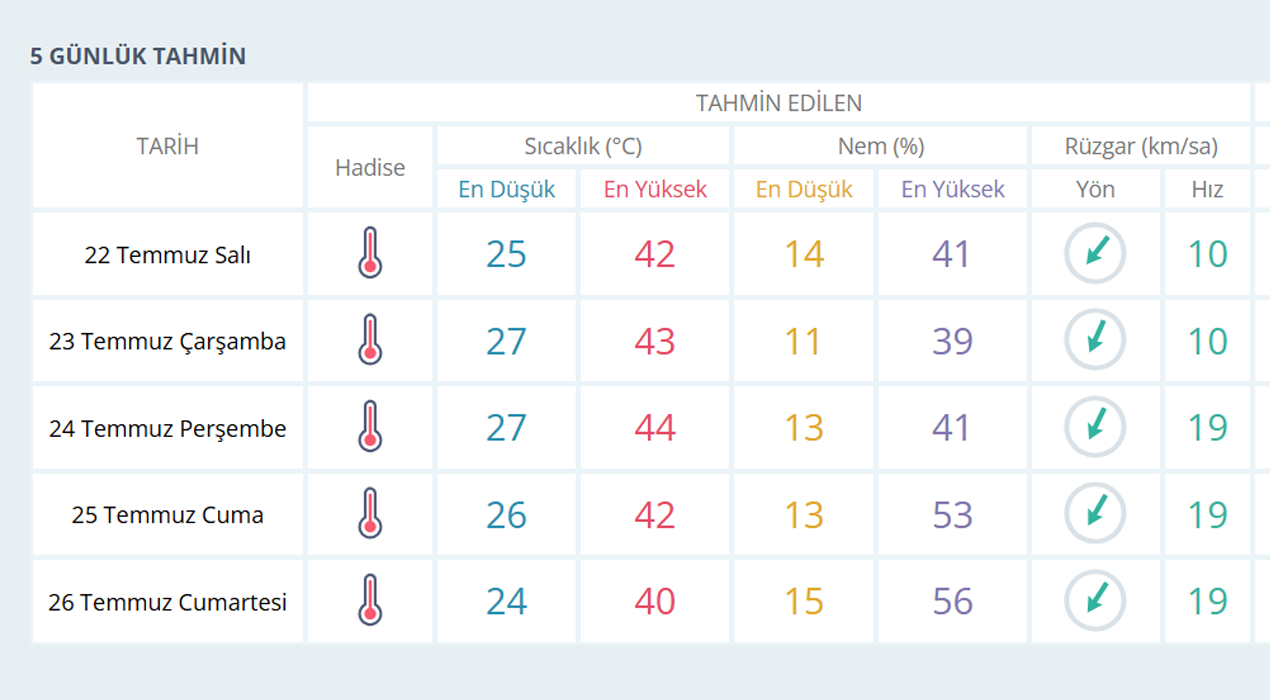The width and height of the screenshot is (1270, 700).
Task: Select the 22 Temmuz Salı date cell
Action: [168, 255]
